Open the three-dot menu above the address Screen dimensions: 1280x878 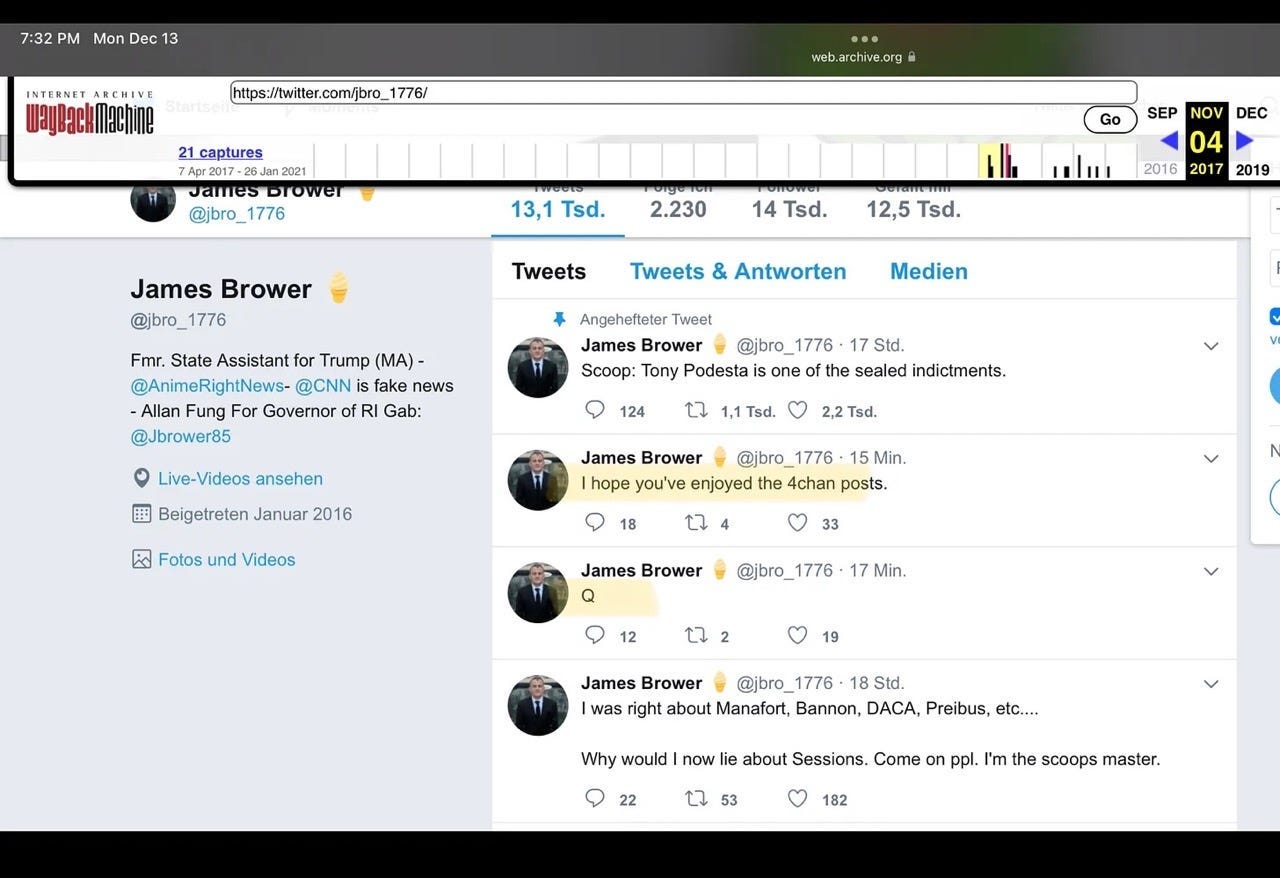pyautogui.click(x=864, y=39)
